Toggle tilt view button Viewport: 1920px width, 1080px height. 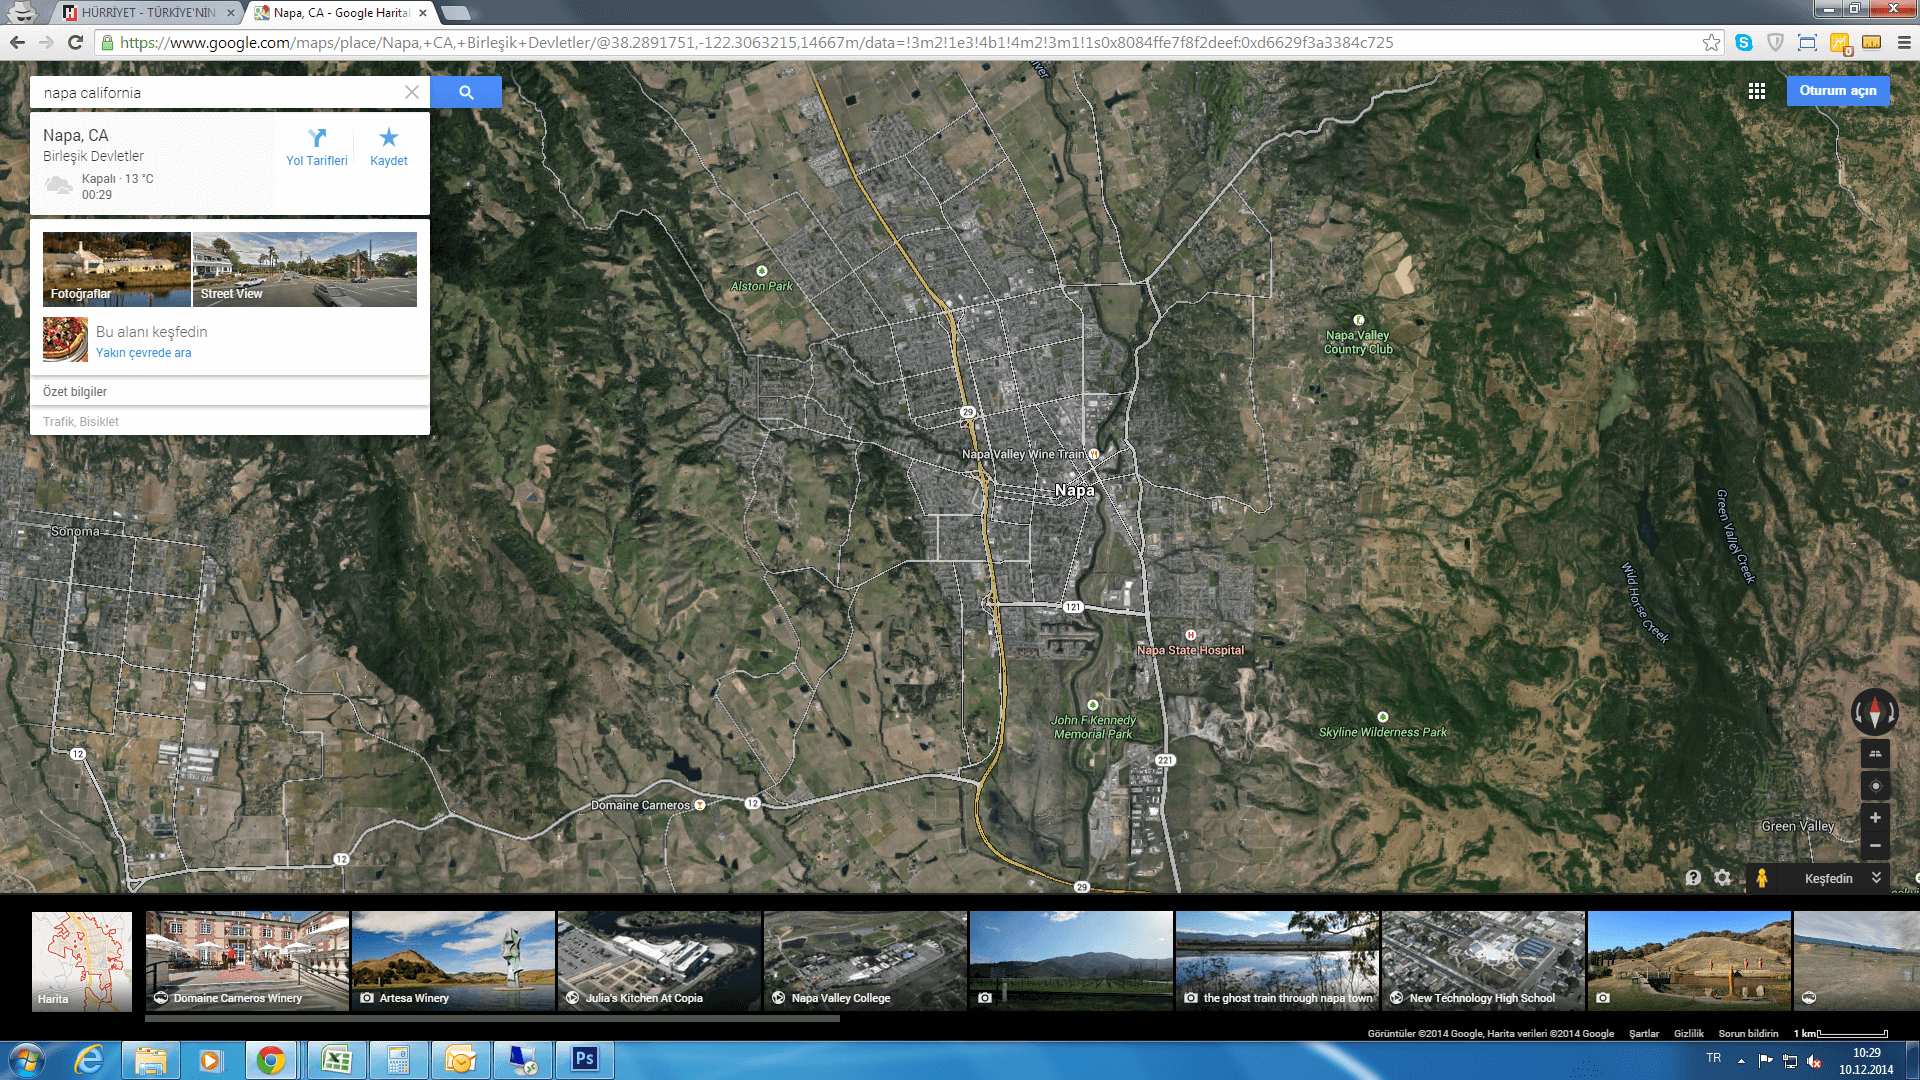1875,754
